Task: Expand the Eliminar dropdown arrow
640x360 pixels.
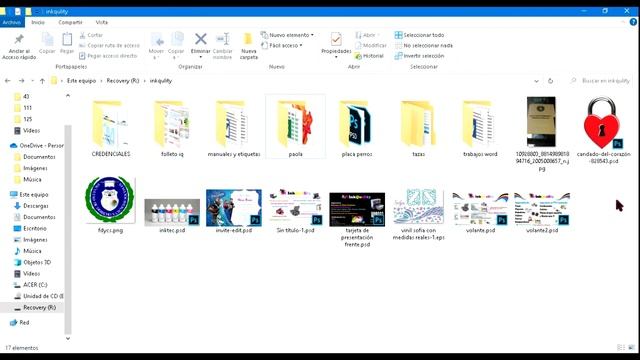Action: pos(200,57)
